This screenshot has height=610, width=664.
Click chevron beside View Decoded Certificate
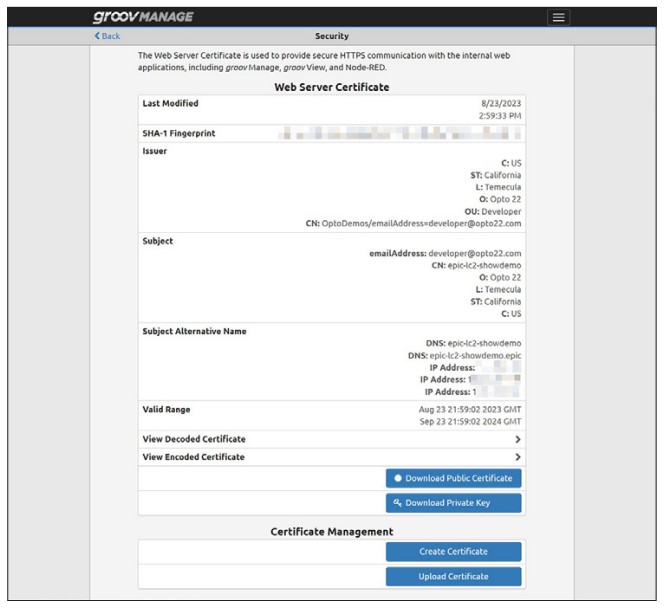click(517, 439)
